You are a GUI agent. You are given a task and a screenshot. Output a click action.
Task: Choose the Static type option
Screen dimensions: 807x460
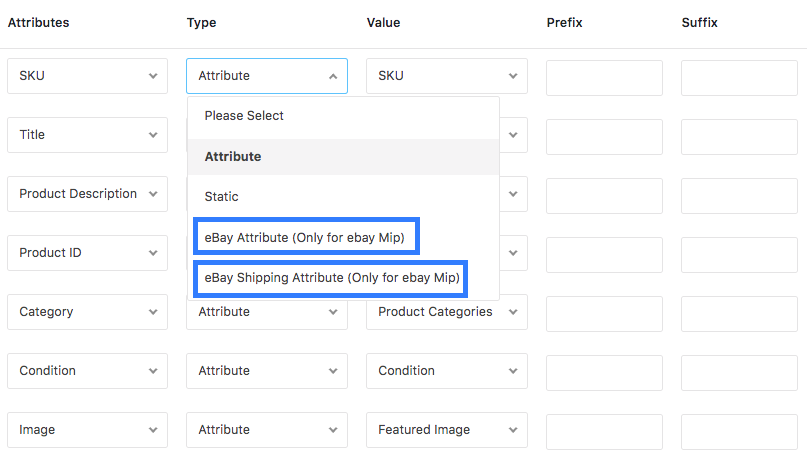343,197
